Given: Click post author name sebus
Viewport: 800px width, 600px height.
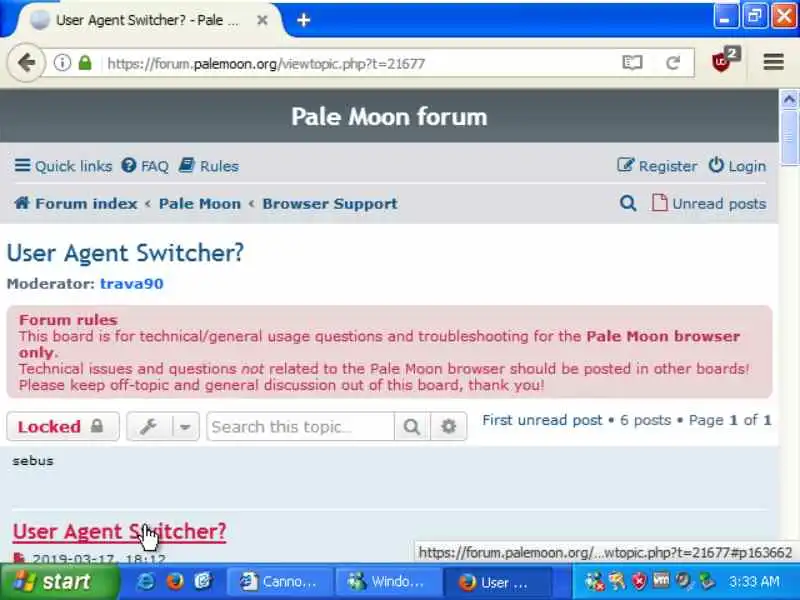Looking at the screenshot, I should coord(33,461).
